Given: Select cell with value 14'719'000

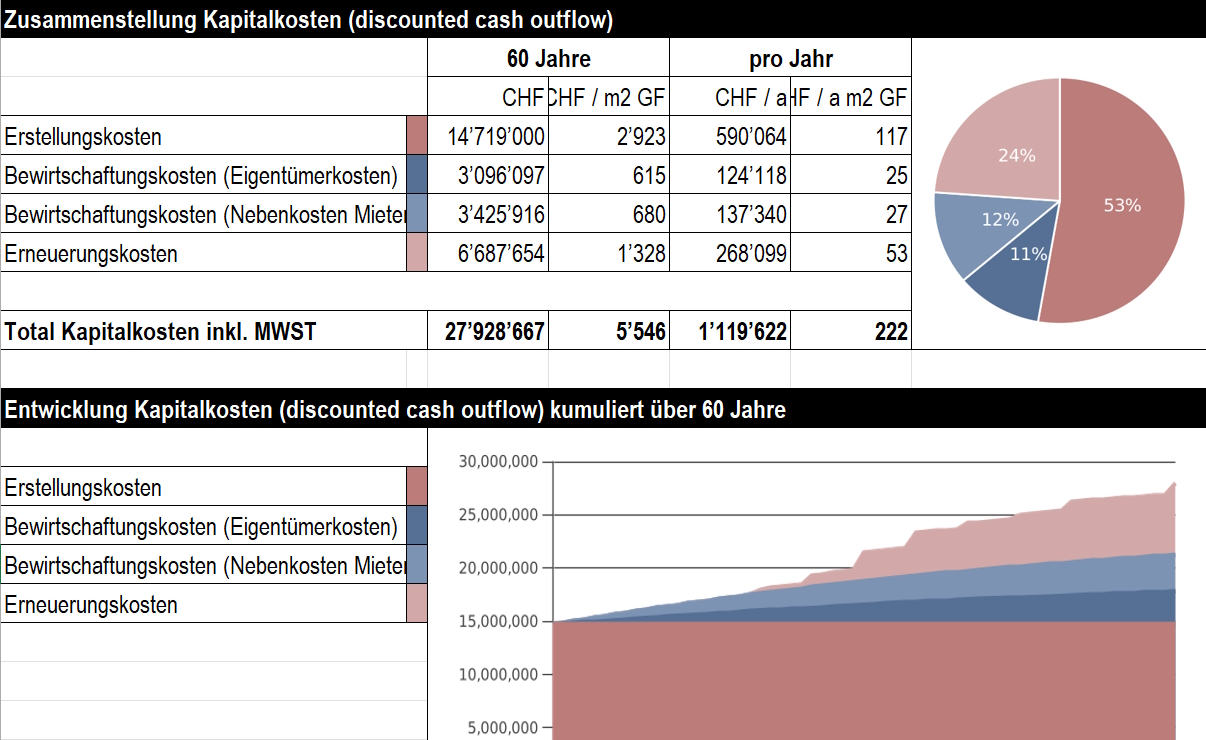Looking at the screenshot, I should pos(488,135).
